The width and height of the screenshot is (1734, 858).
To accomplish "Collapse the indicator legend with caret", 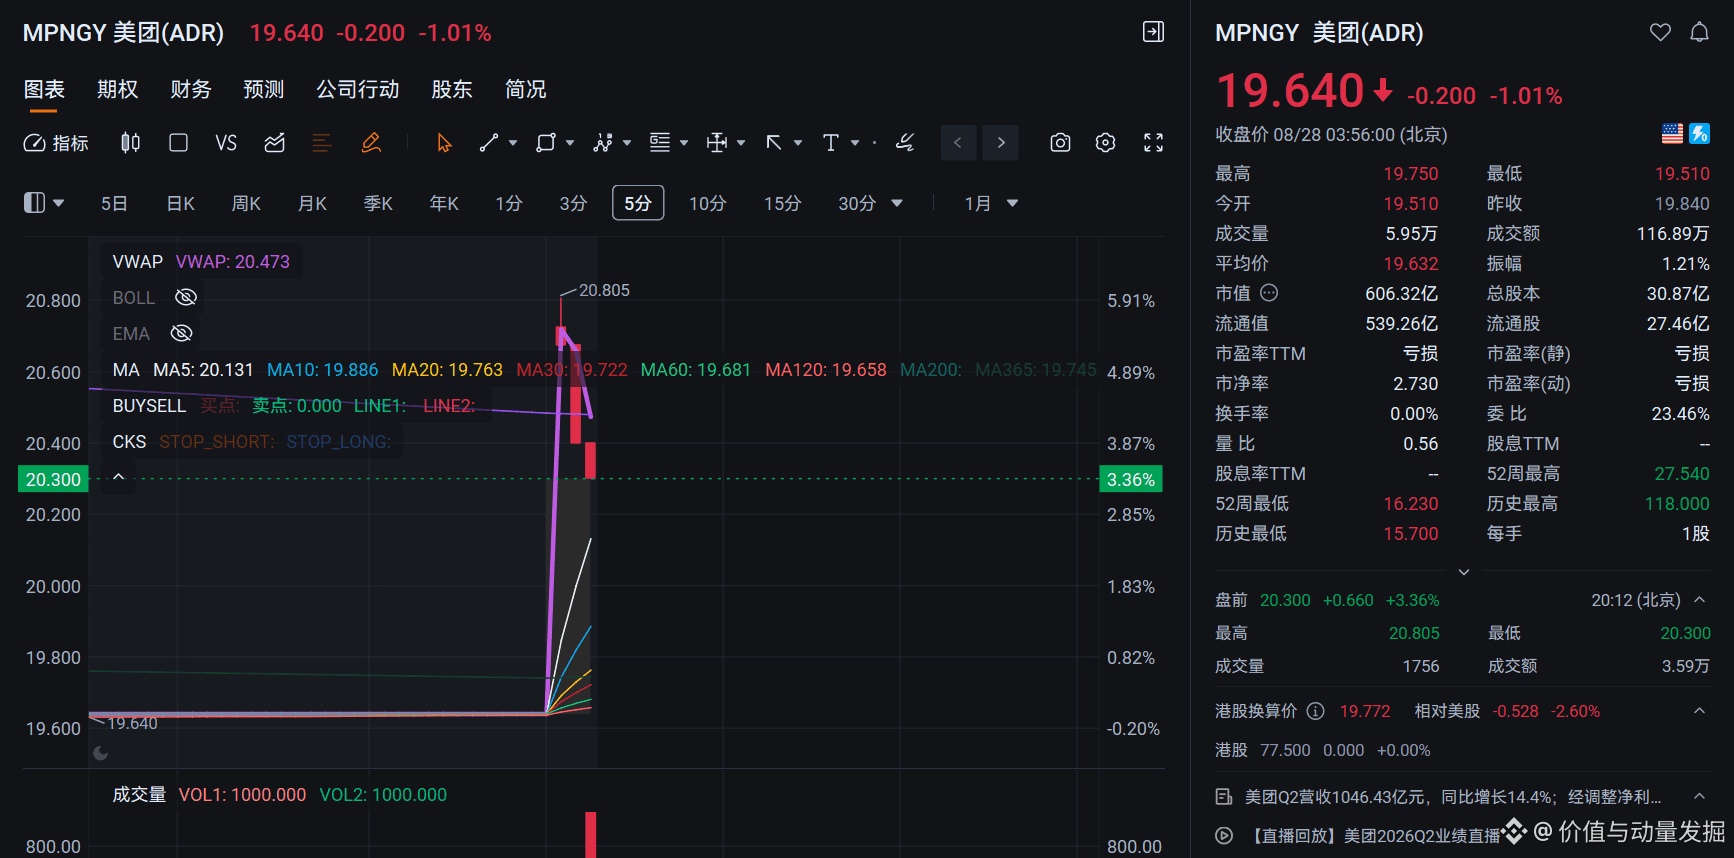I will tap(118, 477).
